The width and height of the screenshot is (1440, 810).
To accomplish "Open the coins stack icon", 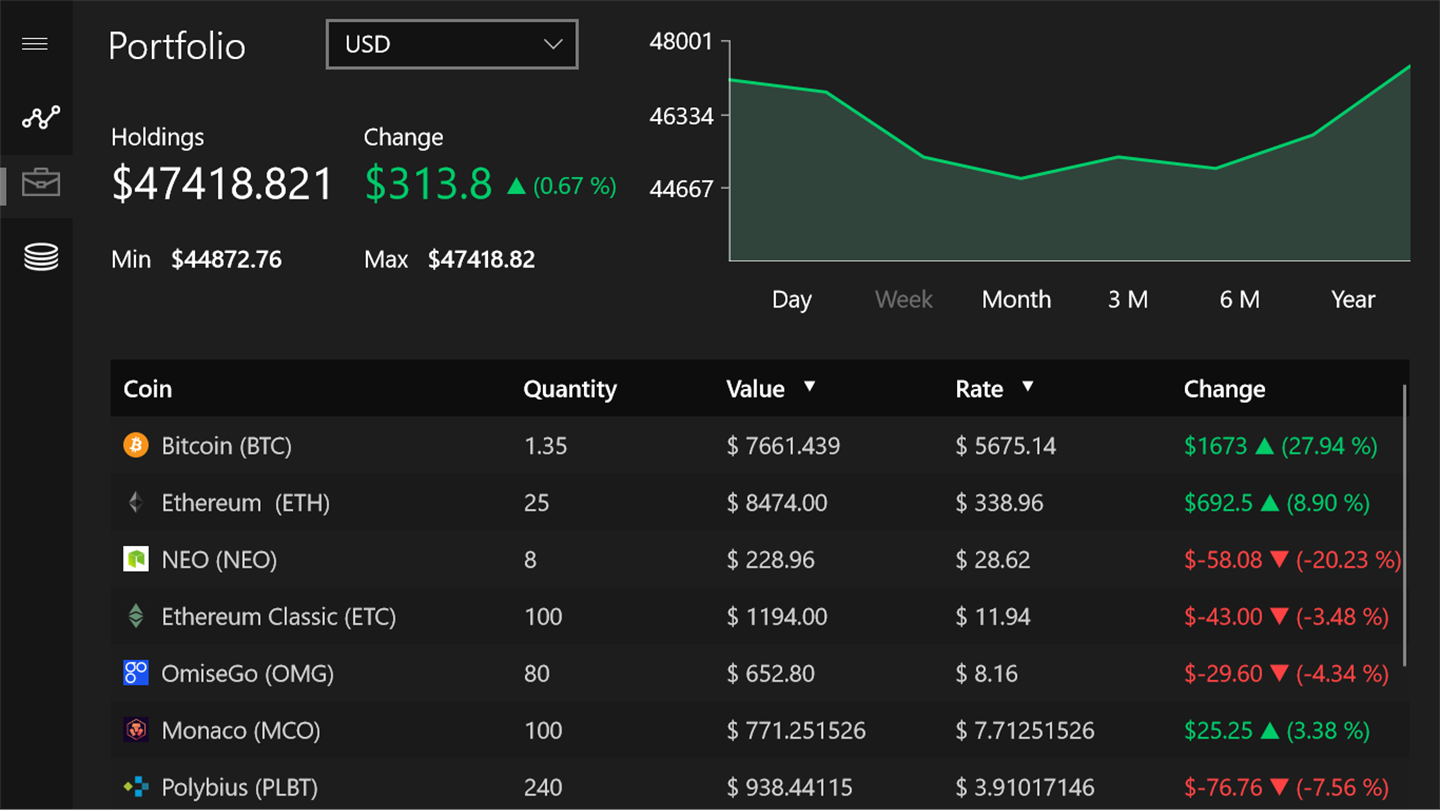I will (x=41, y=257).
